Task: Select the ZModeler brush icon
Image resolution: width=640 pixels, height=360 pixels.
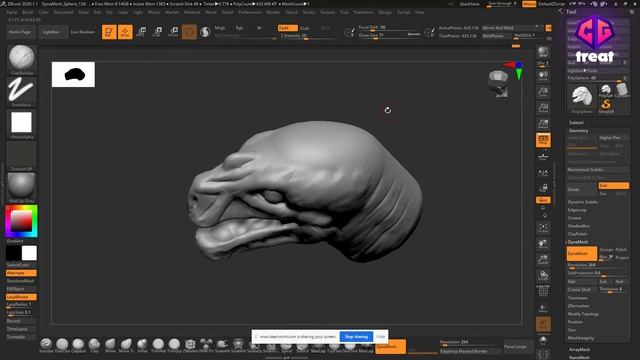Action: [x=190, y=345]
